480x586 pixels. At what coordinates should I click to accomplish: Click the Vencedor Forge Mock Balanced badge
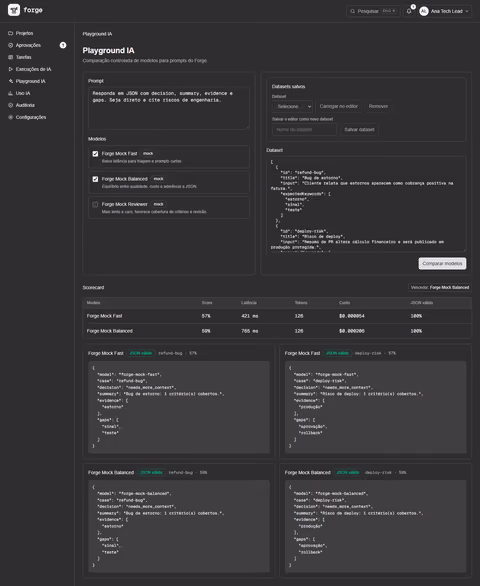click(x=440, y=287)
